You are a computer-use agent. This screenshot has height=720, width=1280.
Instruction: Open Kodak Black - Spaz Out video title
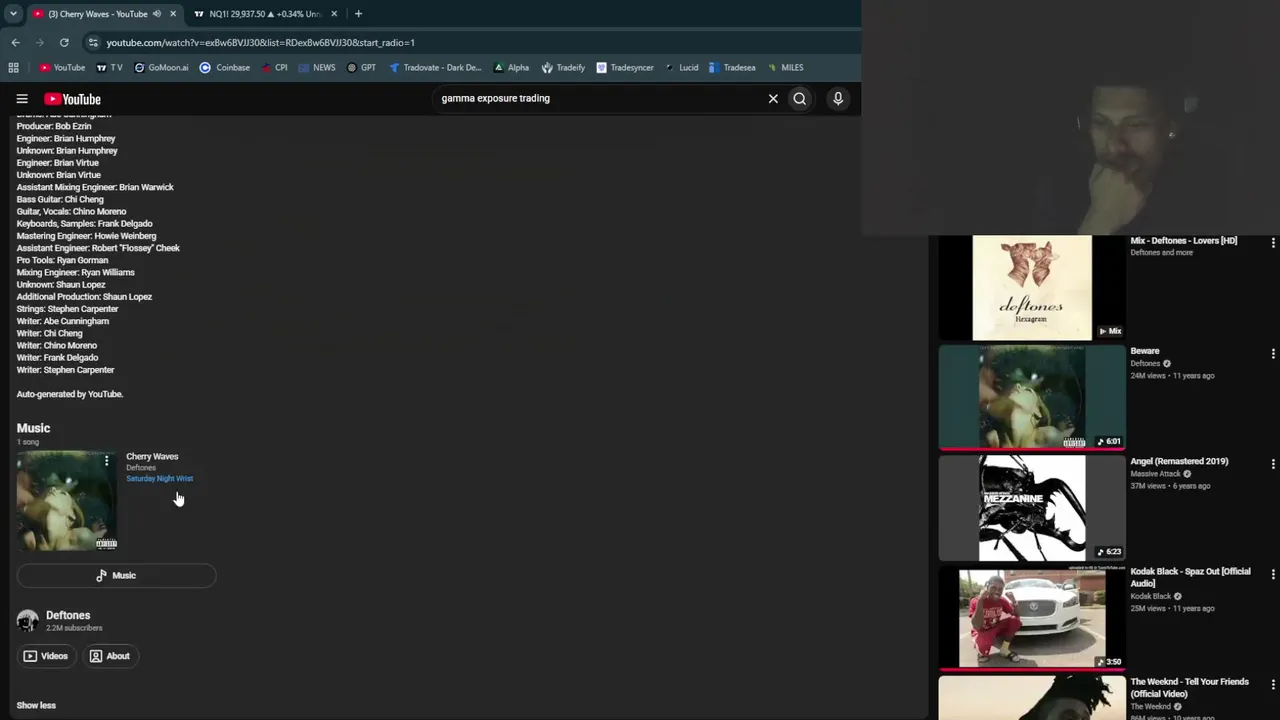[1191, 578]
